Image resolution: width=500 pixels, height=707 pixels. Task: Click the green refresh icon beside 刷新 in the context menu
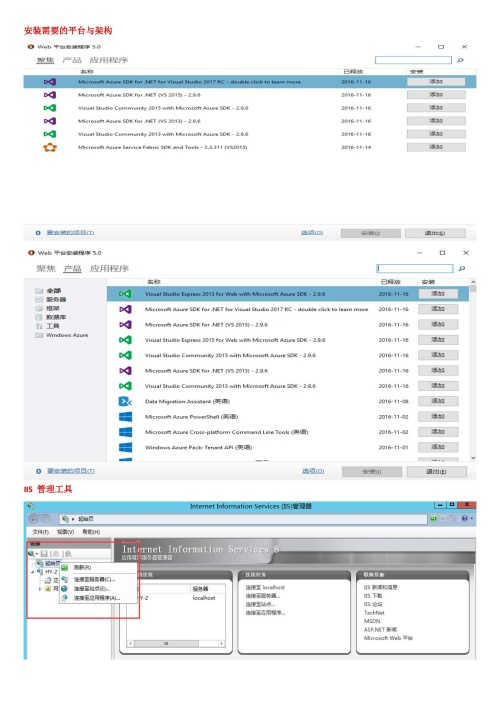(64, 568)
